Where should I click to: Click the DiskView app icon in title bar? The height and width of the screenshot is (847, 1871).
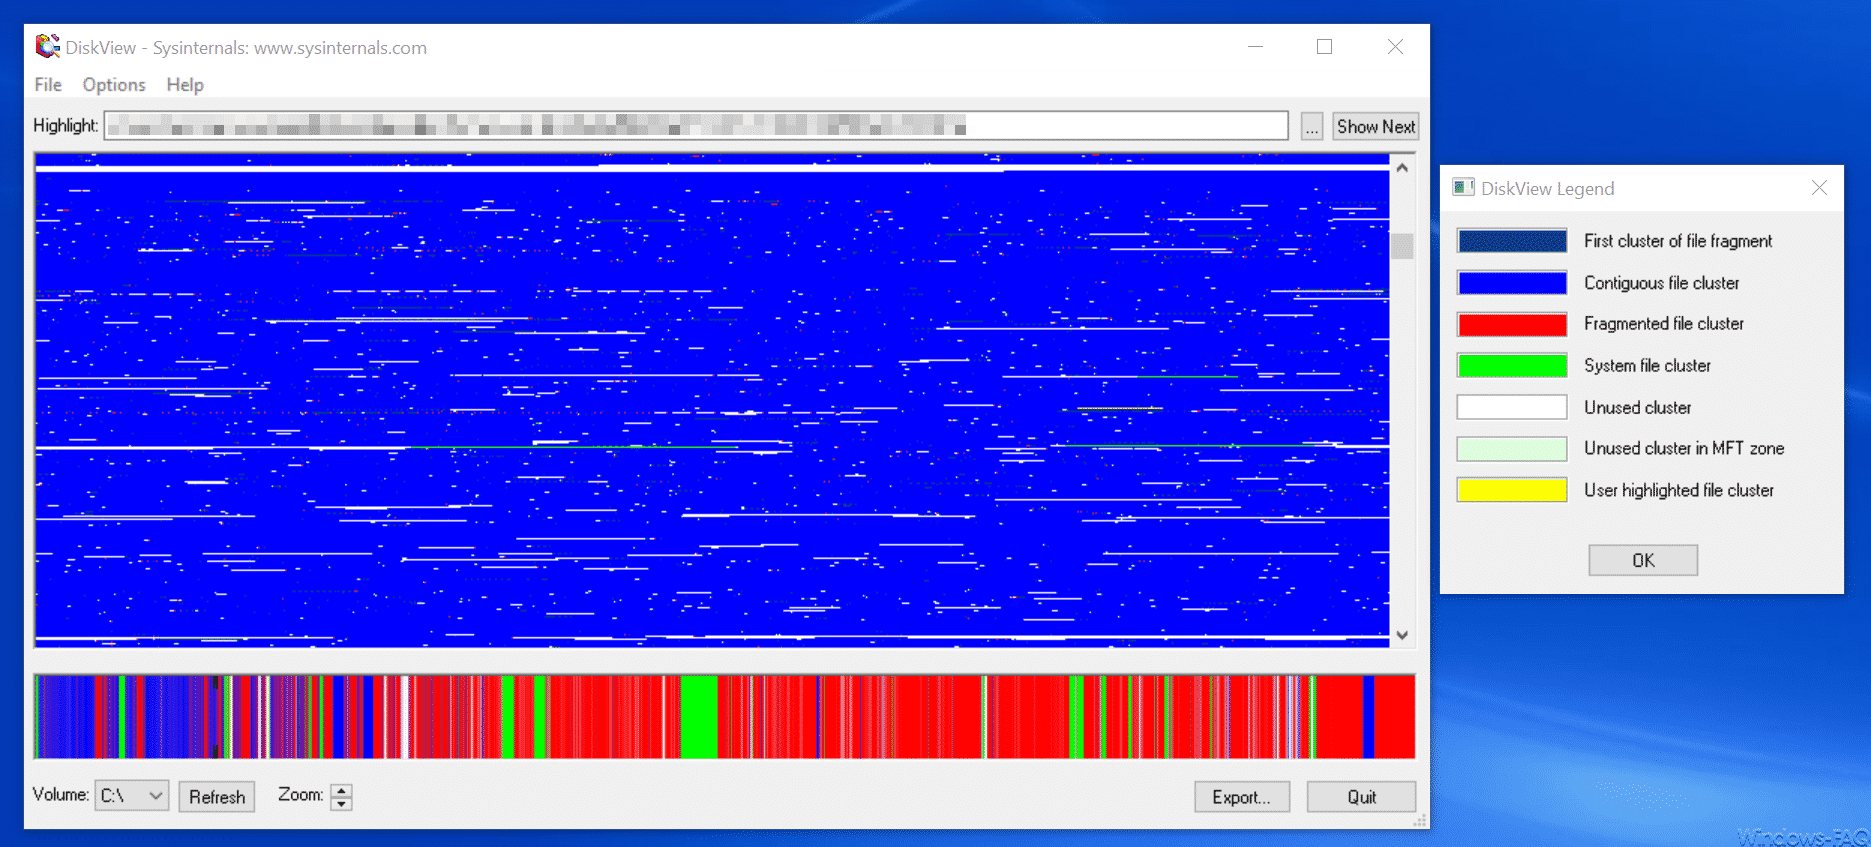(x=47, y=47)
